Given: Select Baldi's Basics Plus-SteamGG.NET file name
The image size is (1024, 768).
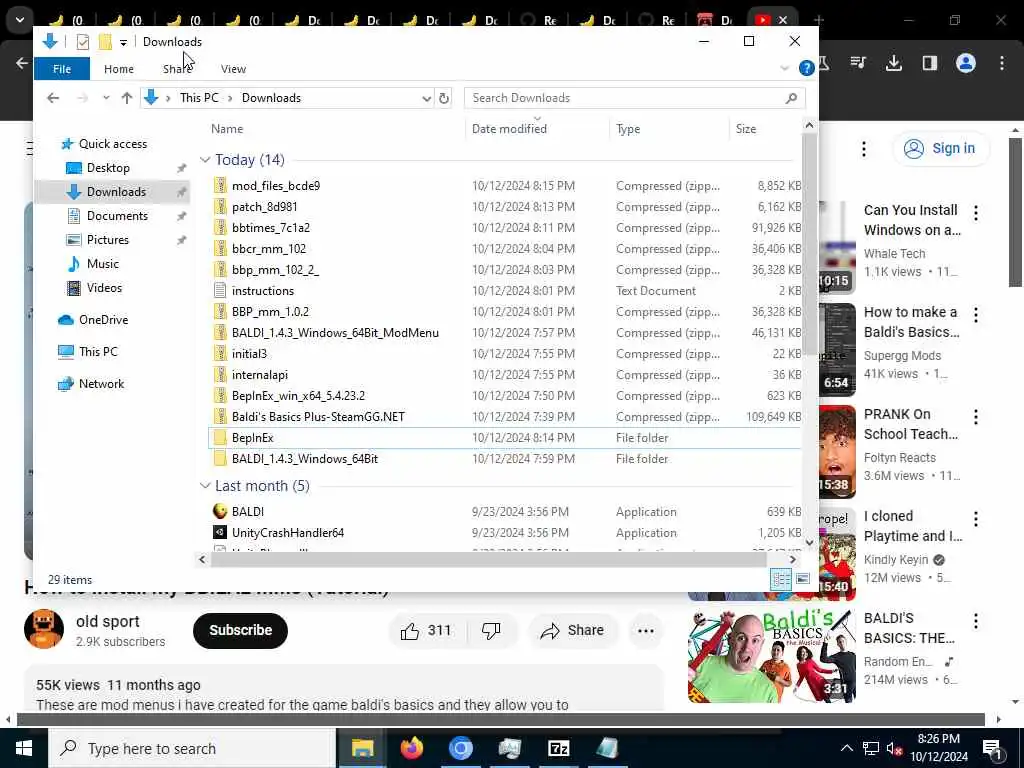Looking at the screenshot, I should tap(319, 417).
